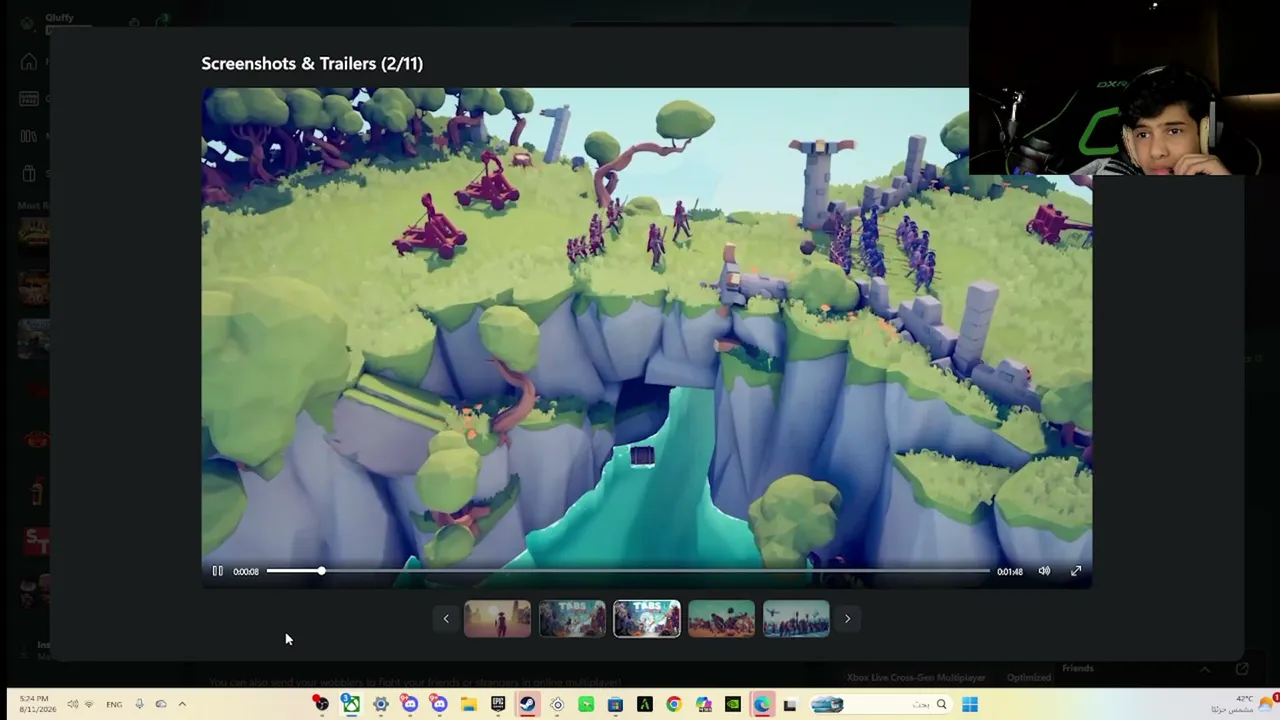The image size is (1280, 720).
Task: Seek on the trailer progress bar
Action: pos(628,571)
